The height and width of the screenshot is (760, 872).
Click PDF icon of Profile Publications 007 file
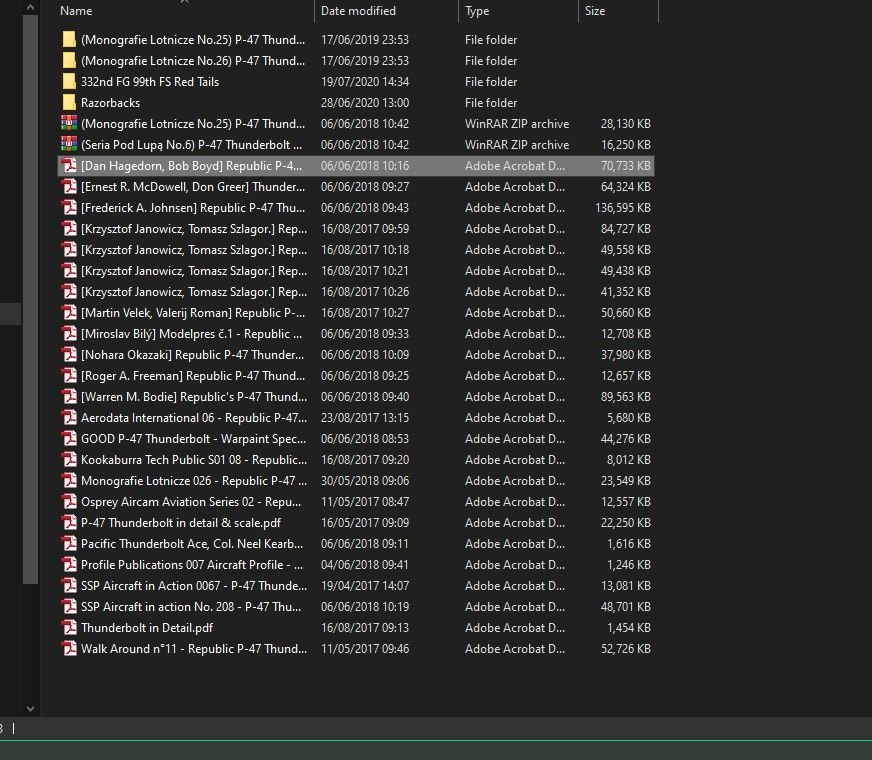69,564
